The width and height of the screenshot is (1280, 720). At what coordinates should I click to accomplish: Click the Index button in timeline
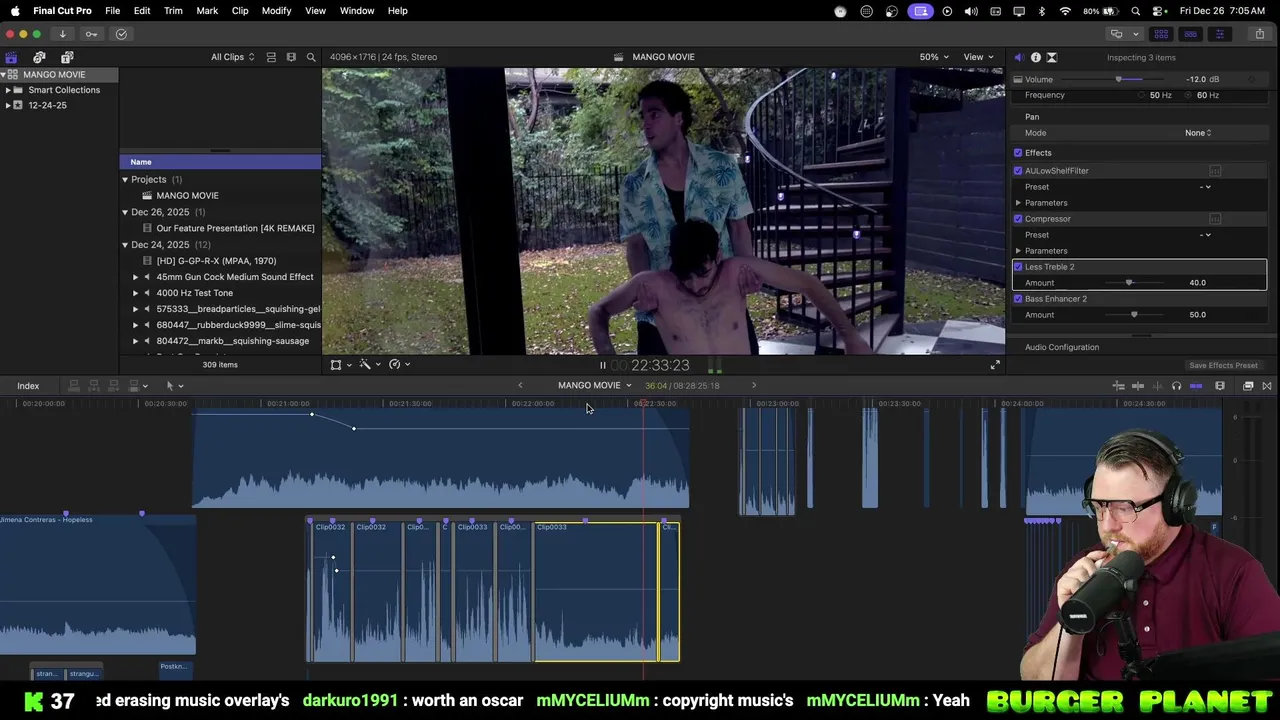coord(28,386)
